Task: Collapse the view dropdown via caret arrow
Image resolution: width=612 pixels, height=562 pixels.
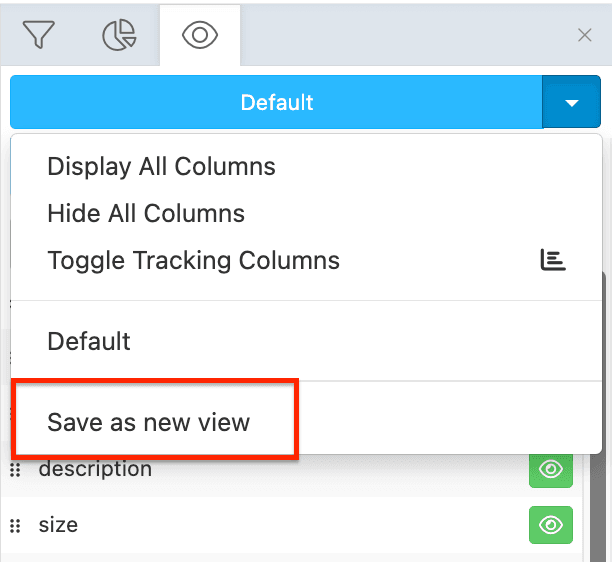Action: point(572,102)
